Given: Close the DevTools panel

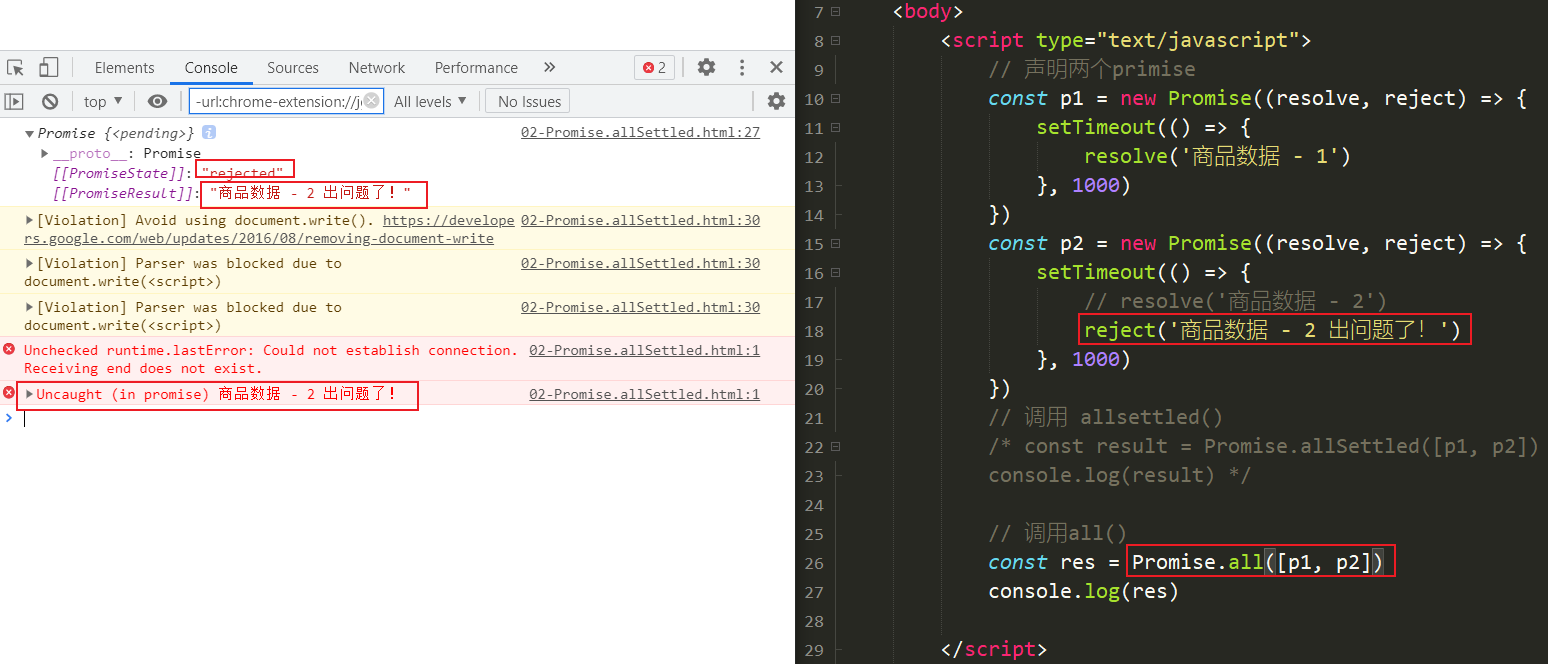Looking at the screenshot, I should click(776, 68).
